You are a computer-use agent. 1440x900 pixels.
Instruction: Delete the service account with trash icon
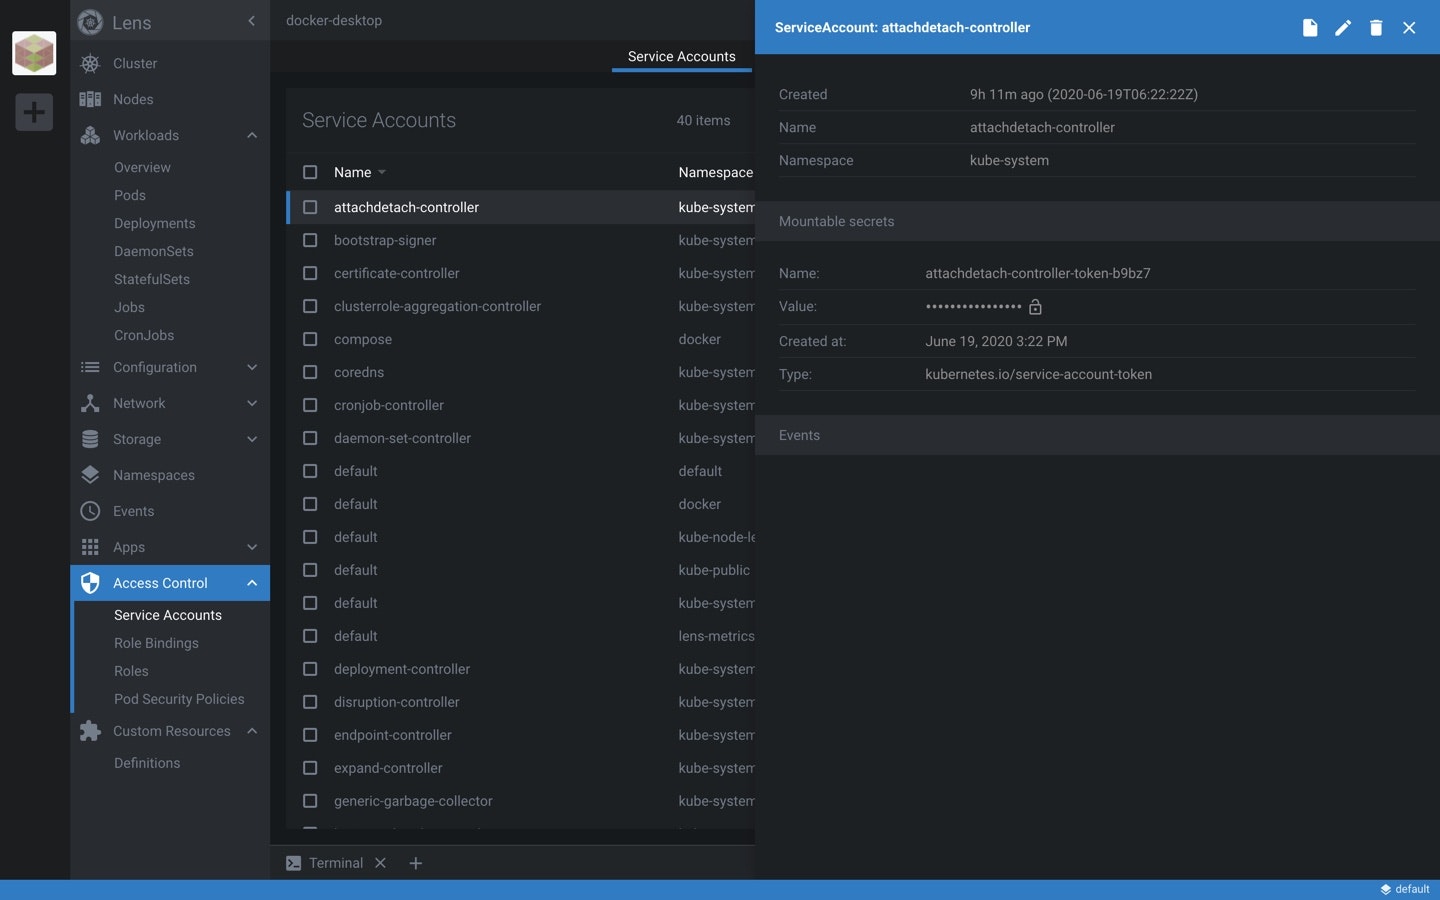(x=1376, y=27)
